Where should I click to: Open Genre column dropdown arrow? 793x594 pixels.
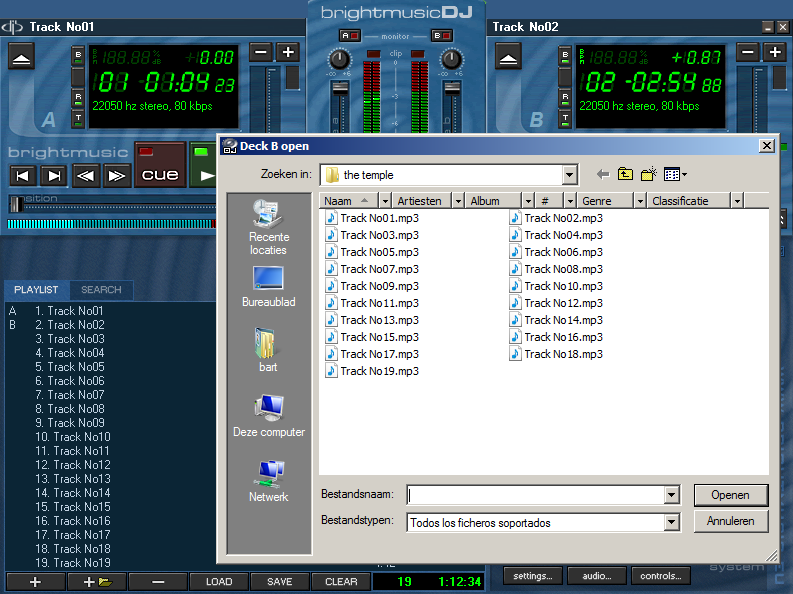tap(640, 201)
